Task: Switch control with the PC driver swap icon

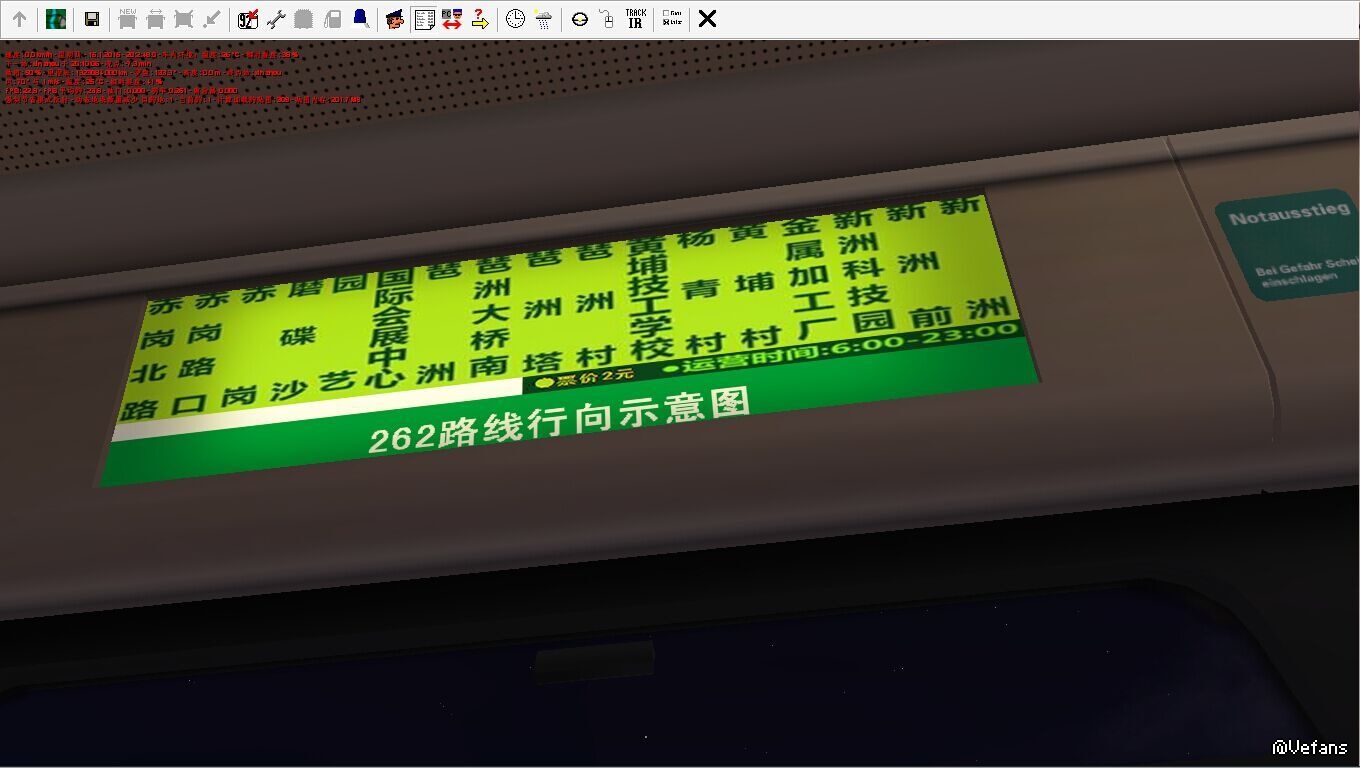Action: pos(452,19)
